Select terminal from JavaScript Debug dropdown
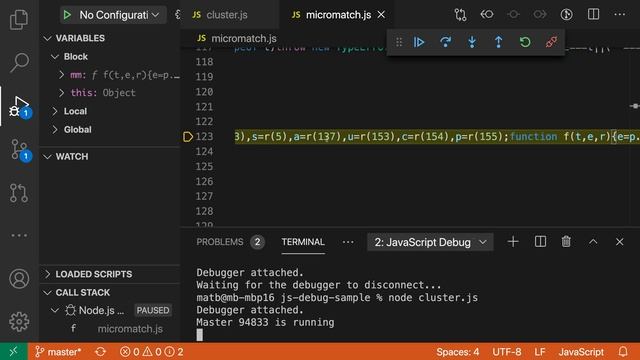The image size is (640, 360). [x=430, y=242]
